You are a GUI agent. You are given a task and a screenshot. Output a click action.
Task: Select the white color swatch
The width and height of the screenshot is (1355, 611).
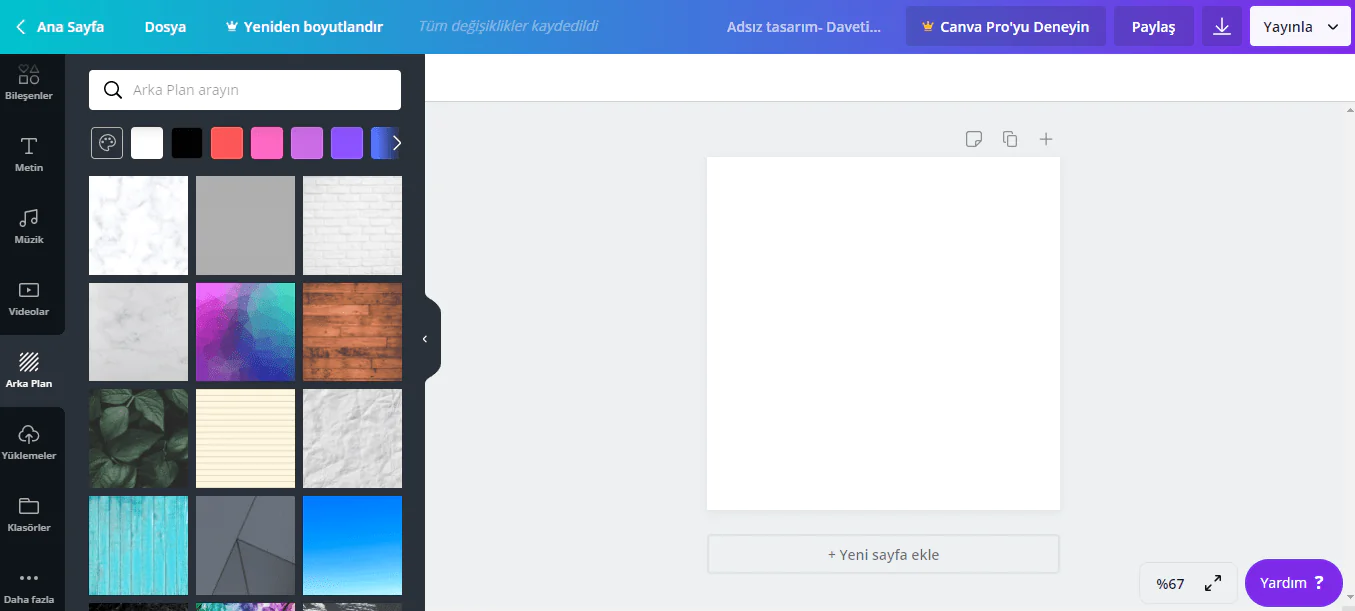pyautogui.click(x=147, y=143)
